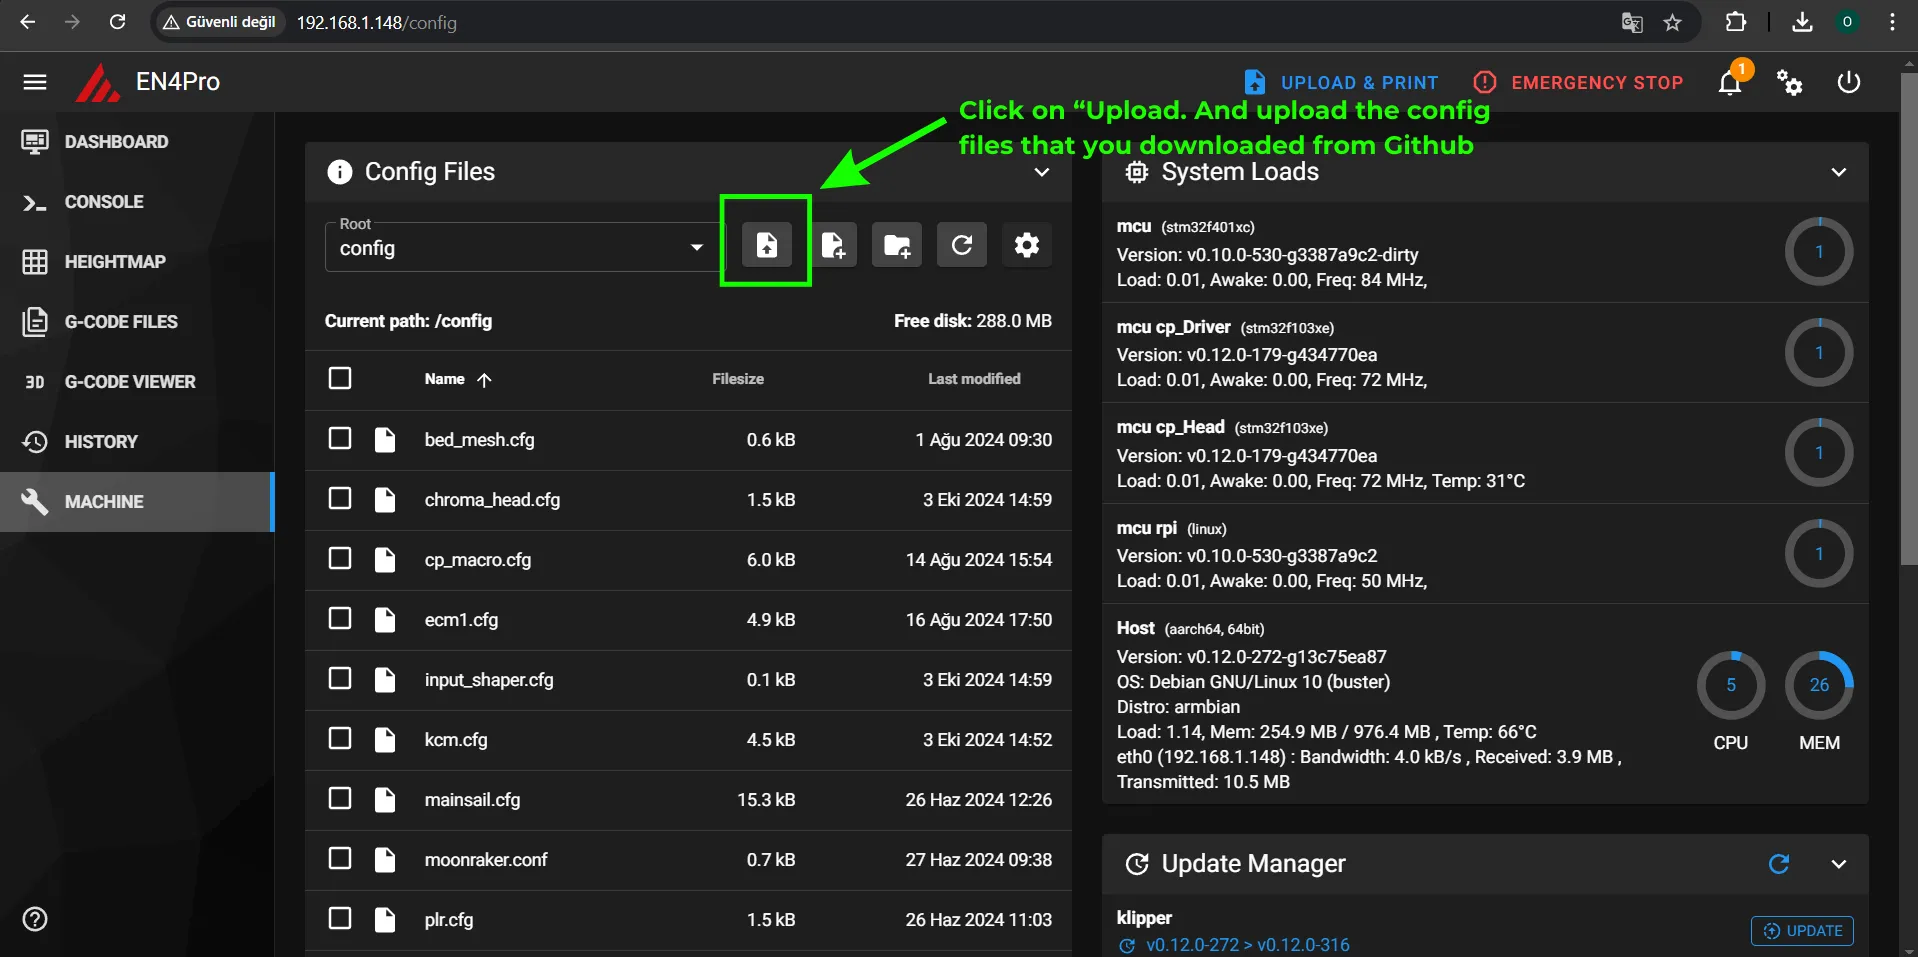Check the moonraker.conf checkbox
The image size is (1918, 957).
click(340, 858)
